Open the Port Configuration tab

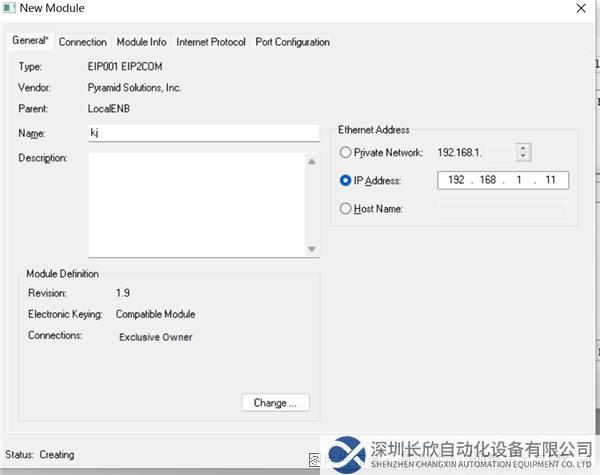pos(292,42)
